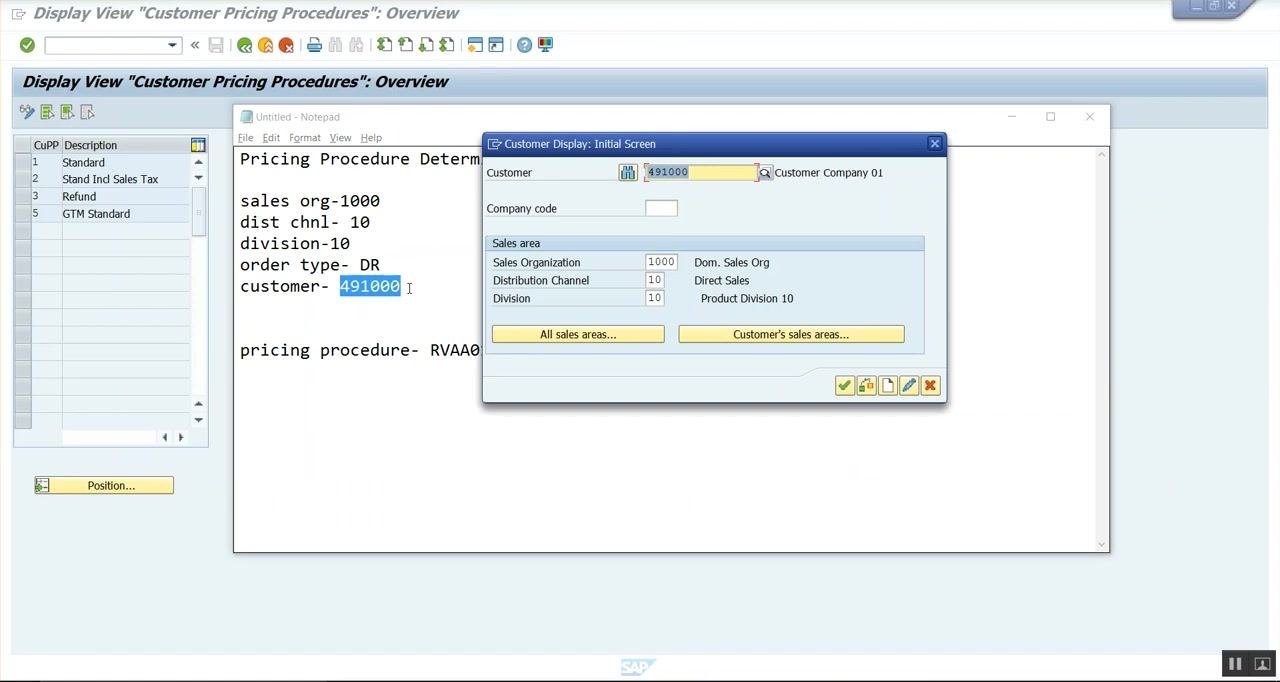Click All sales areas... button
Image resolution: width=1280 pixels, height=682 pixels.
pyautogui.click(x=578, y=334)
